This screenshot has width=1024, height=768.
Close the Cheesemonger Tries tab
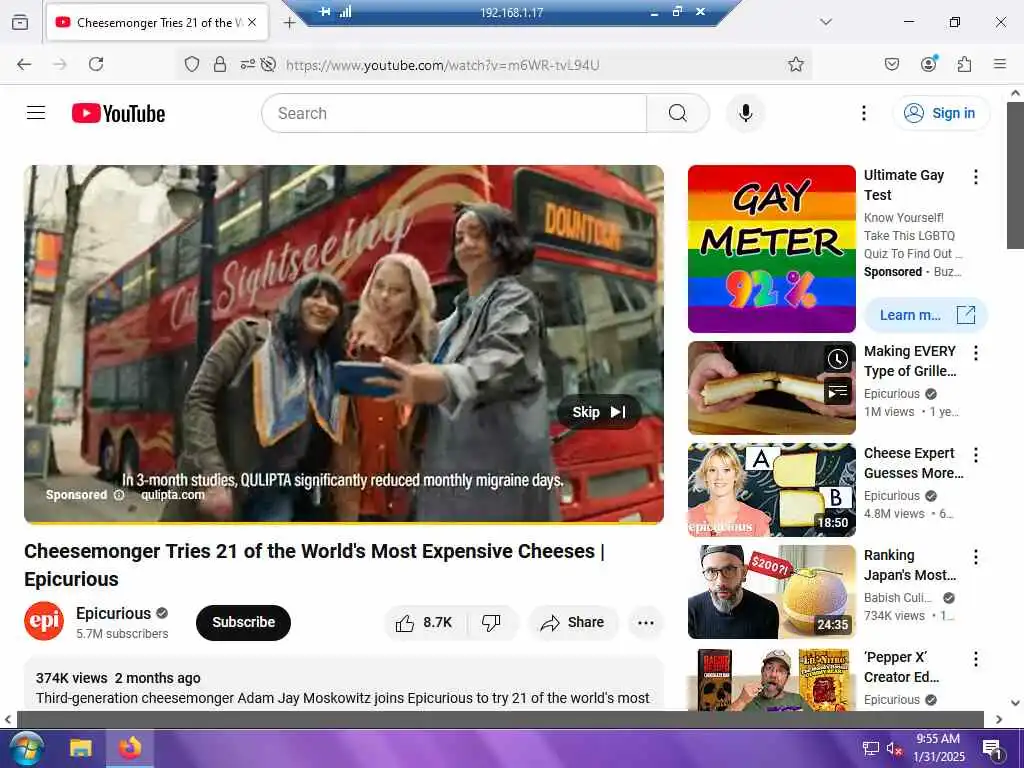pos(252,22)
